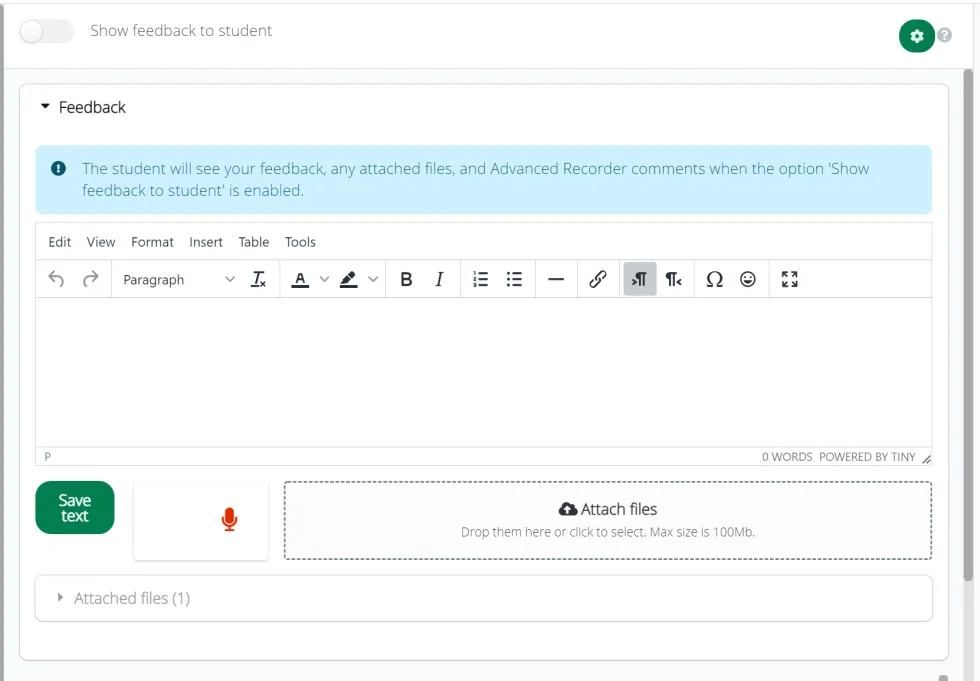Toggle right-to-left text direction
Image resolution: width=980 pixels, height=681 pixels.
(x=674, y=280)
